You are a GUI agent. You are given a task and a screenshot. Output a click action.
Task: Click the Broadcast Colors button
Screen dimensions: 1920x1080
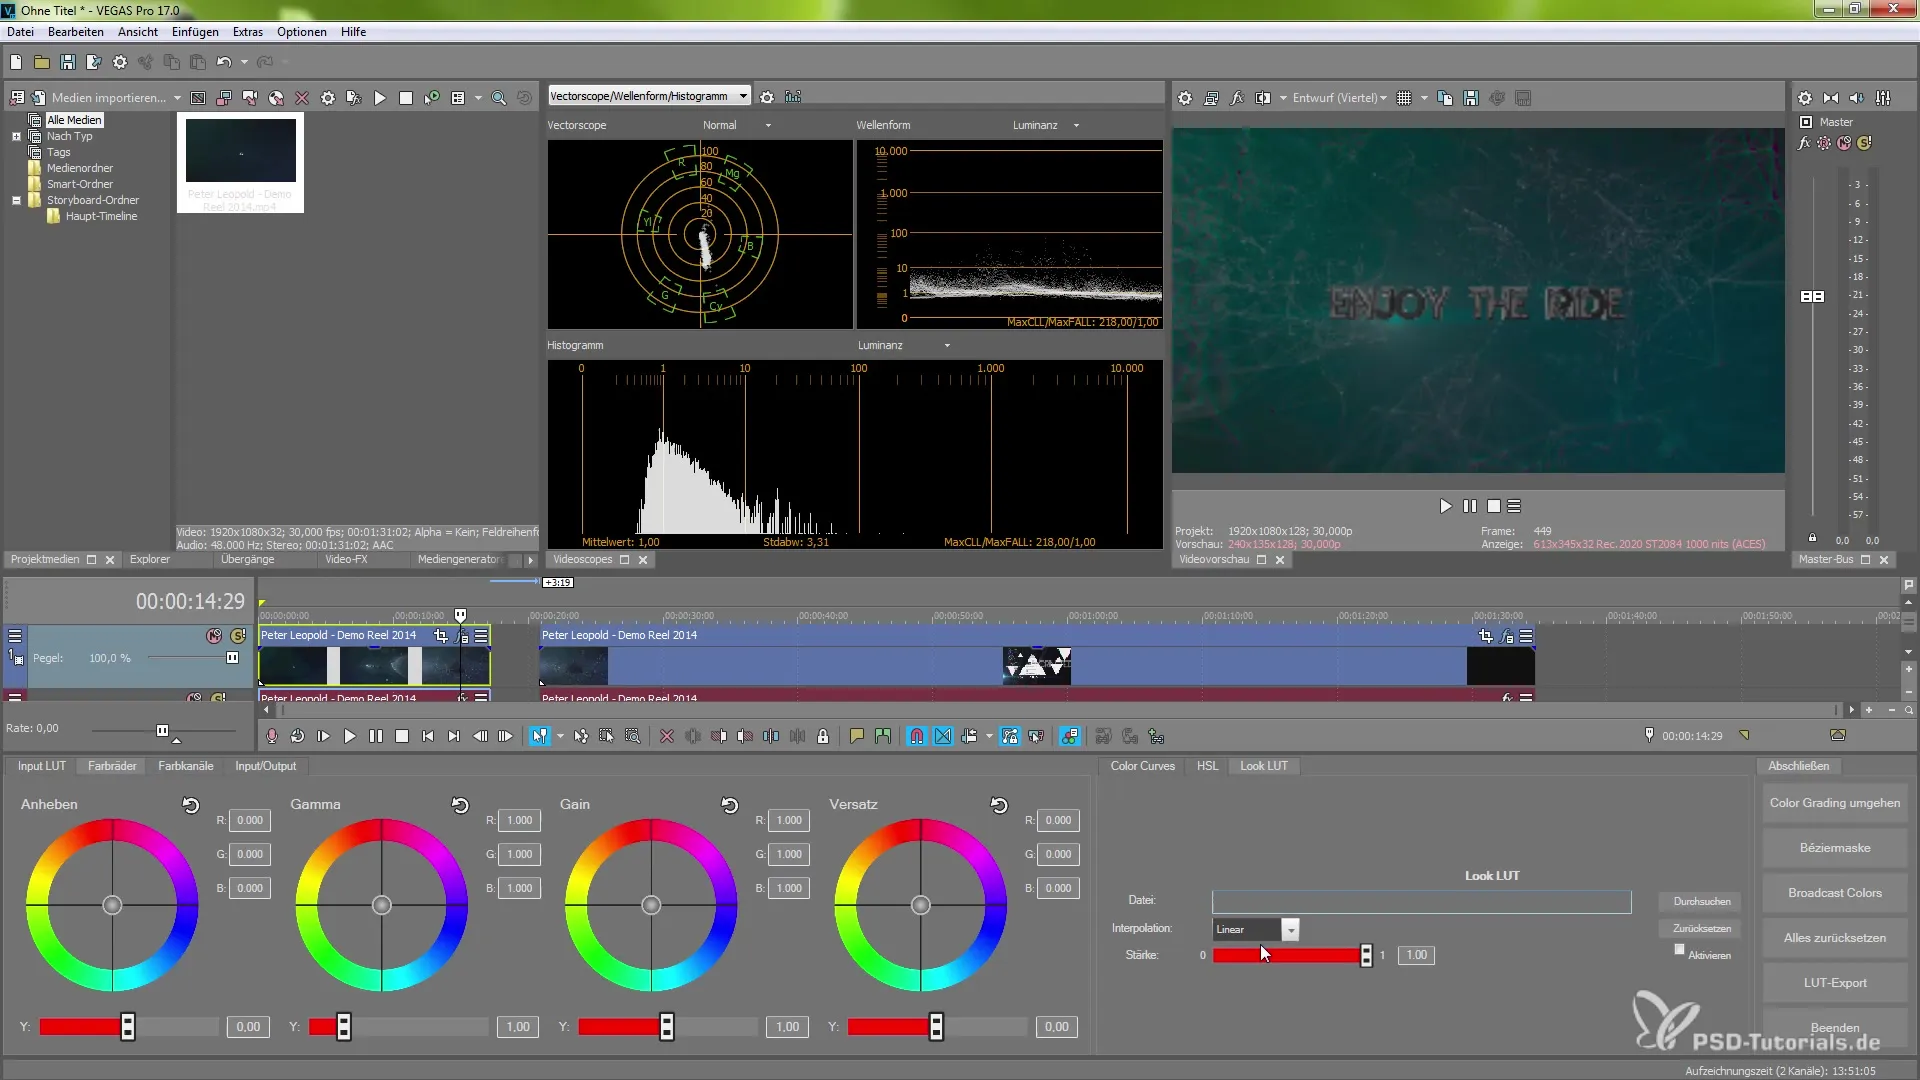click(1835, 893)
